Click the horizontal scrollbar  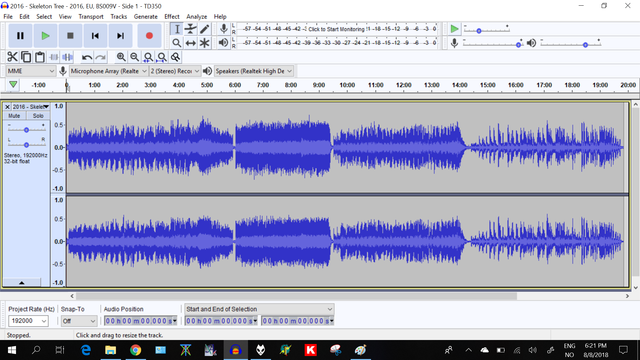pyautogui.click(x=296, y=296)
